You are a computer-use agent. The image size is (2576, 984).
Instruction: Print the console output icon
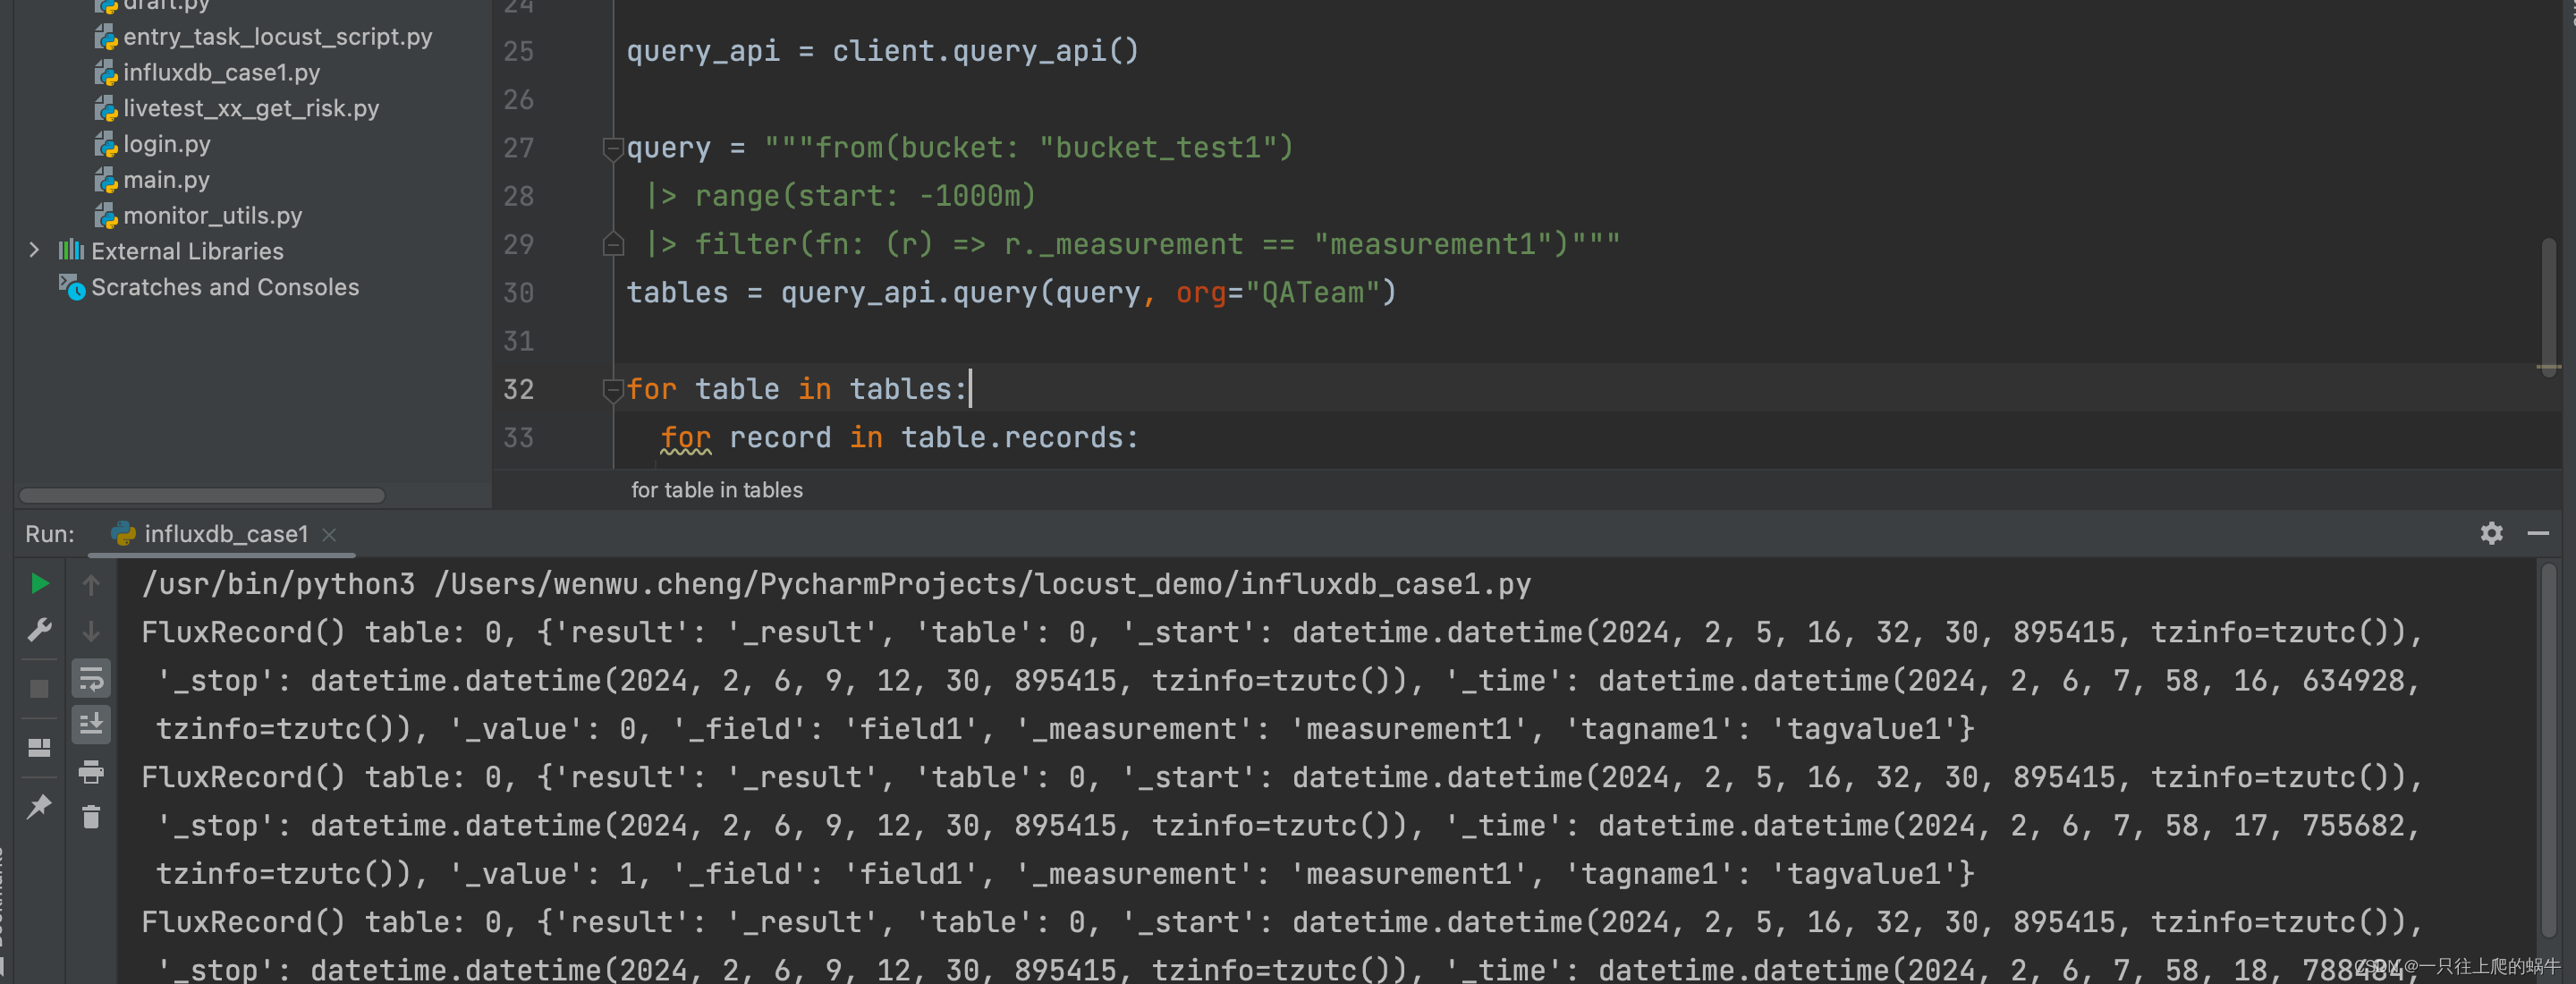(x=91, y=772)
